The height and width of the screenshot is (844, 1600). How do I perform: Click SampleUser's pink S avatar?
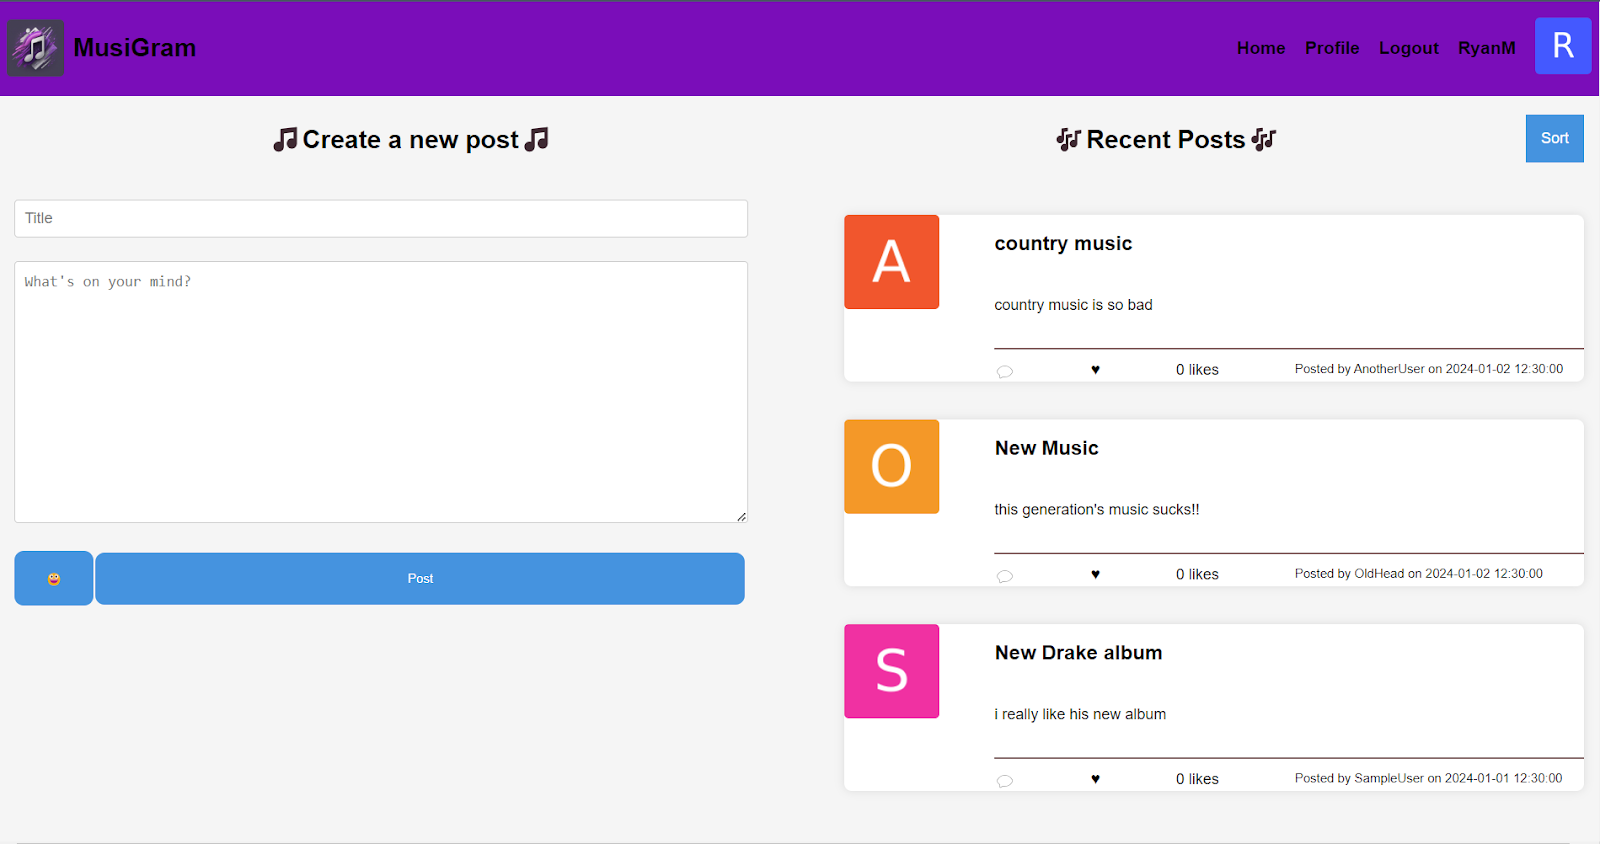click(x=891, y=671)
